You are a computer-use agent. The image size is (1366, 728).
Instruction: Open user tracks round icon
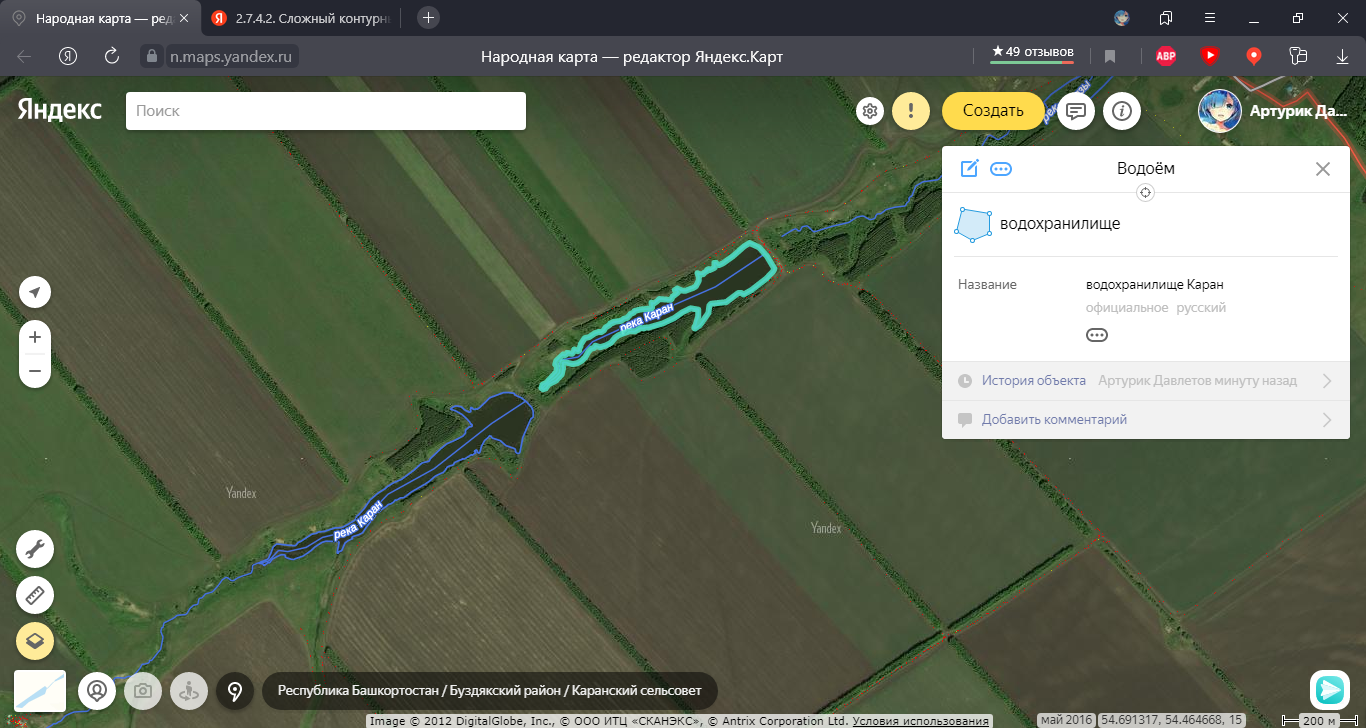(x=97, y=690)
